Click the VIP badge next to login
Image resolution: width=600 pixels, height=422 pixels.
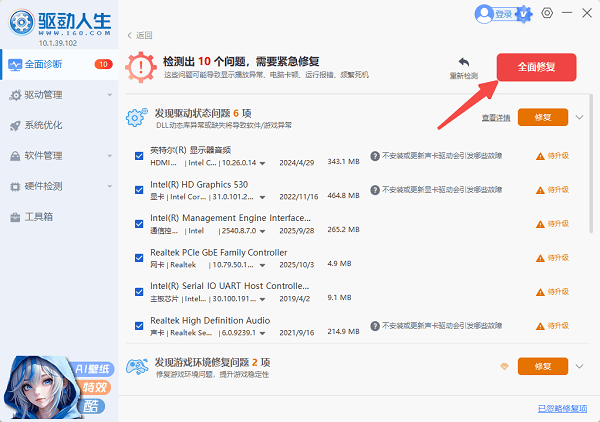point(527,13)
